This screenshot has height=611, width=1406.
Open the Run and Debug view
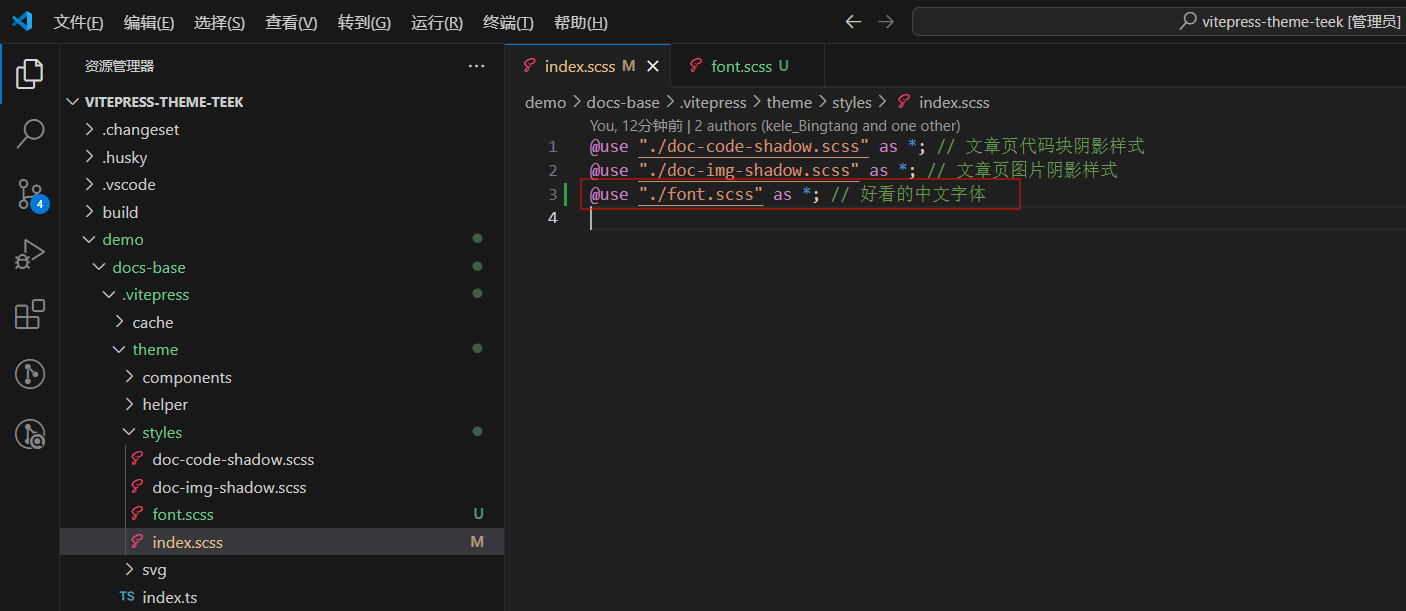[30, 255]
